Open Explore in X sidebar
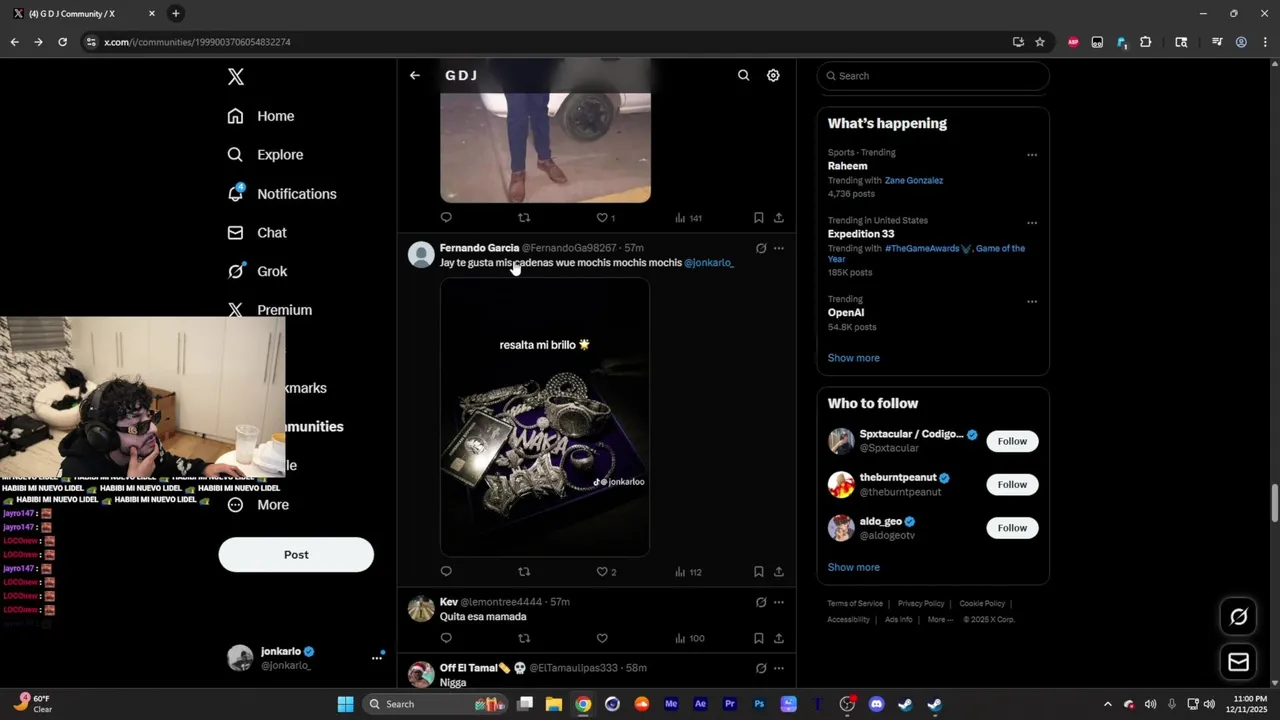 265,155
